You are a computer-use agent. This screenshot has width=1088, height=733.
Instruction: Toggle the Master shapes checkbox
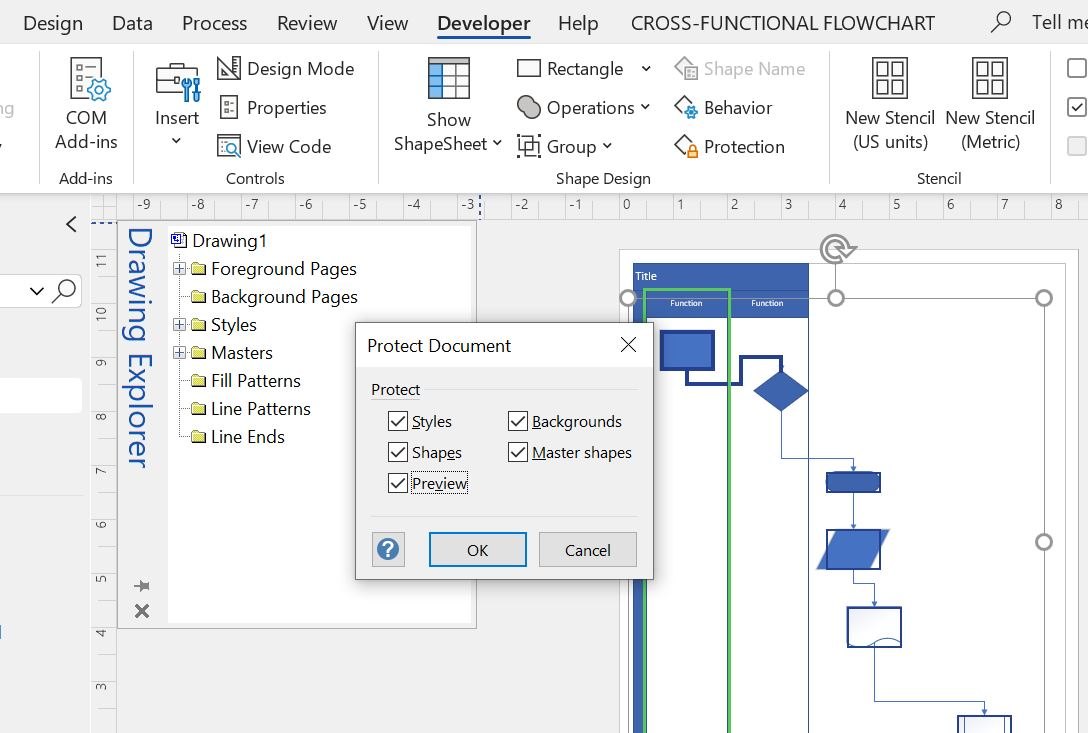click(x=518, y=453)
